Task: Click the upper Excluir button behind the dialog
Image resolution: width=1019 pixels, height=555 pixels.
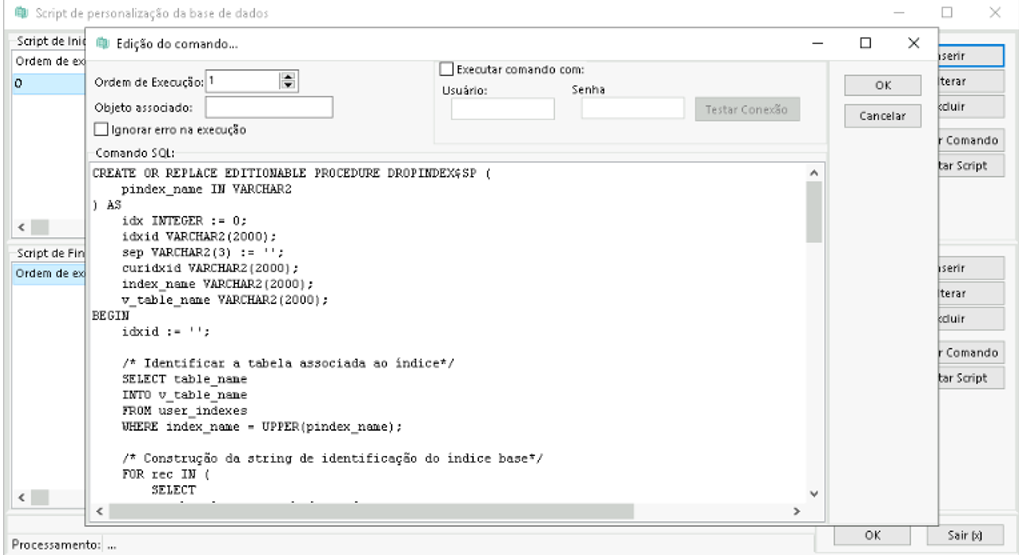Action: coord(971,107)
